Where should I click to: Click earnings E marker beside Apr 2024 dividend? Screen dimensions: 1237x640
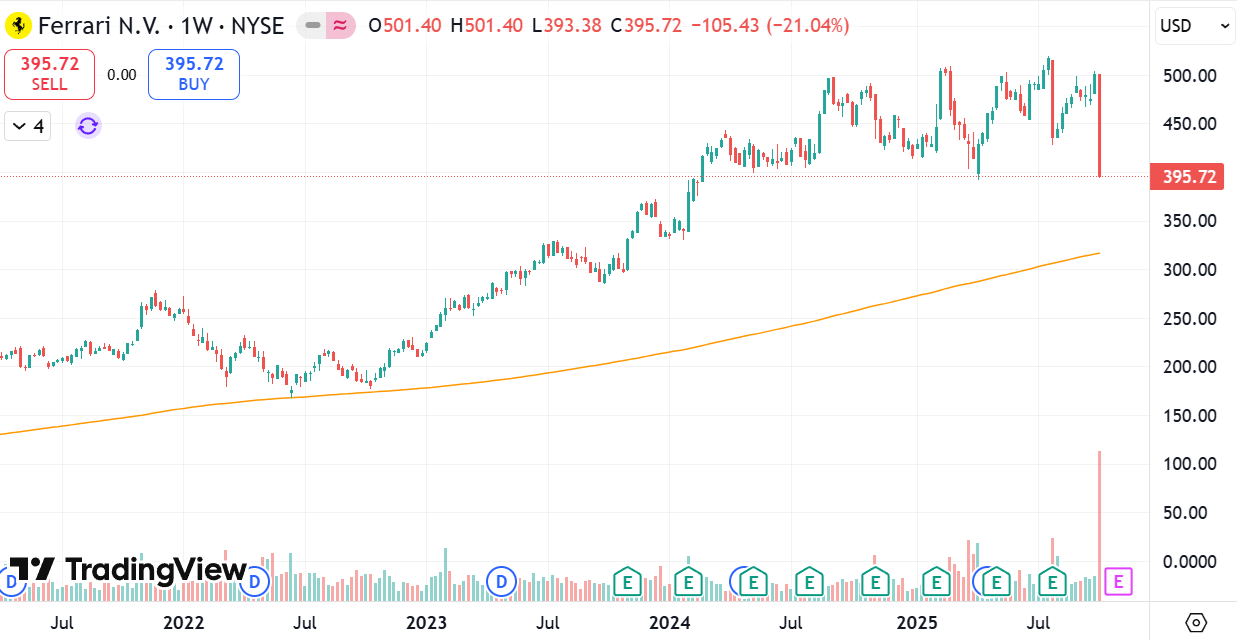[x=754, y=581]
